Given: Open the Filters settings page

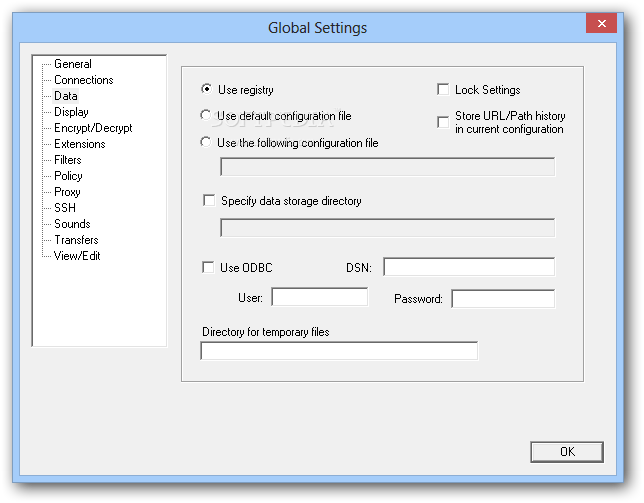Looking at the screenshot, I should click(x=68, y=160).
